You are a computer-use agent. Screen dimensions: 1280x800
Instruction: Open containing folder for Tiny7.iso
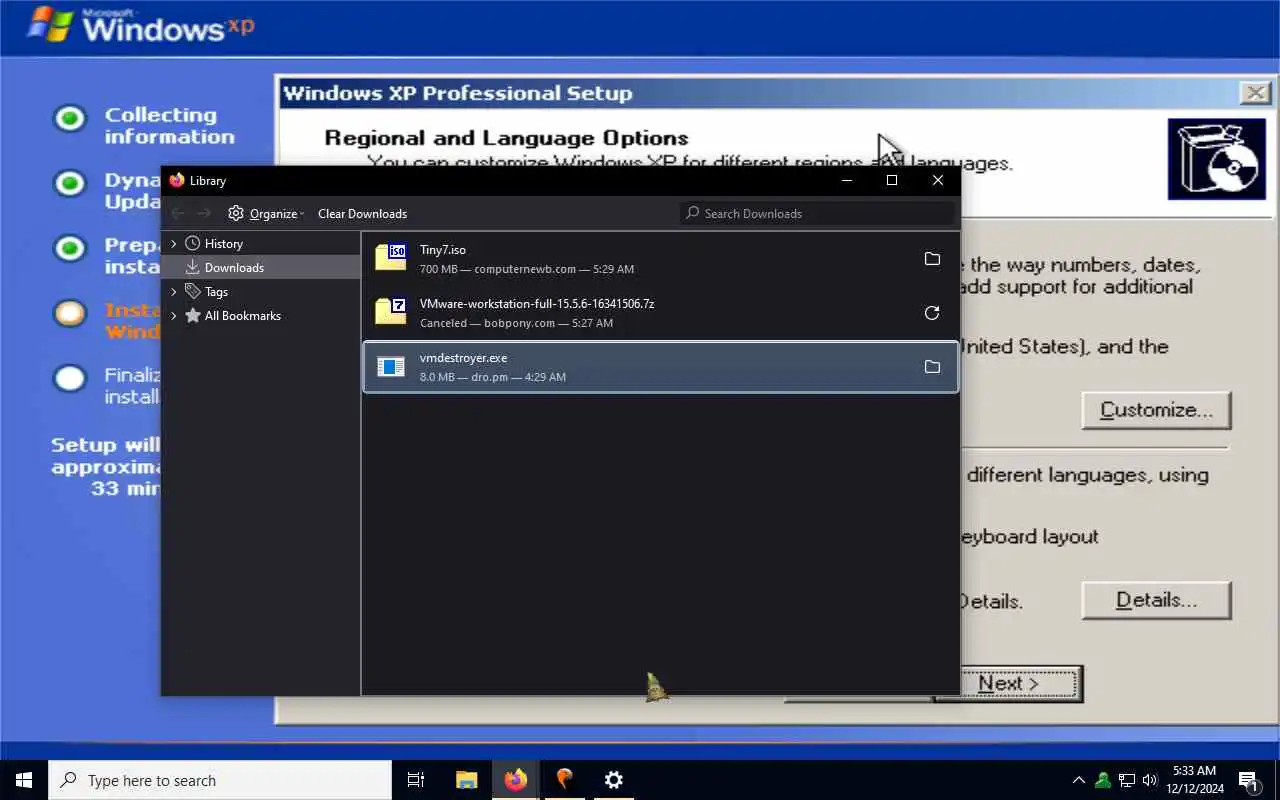coord(932,259)
